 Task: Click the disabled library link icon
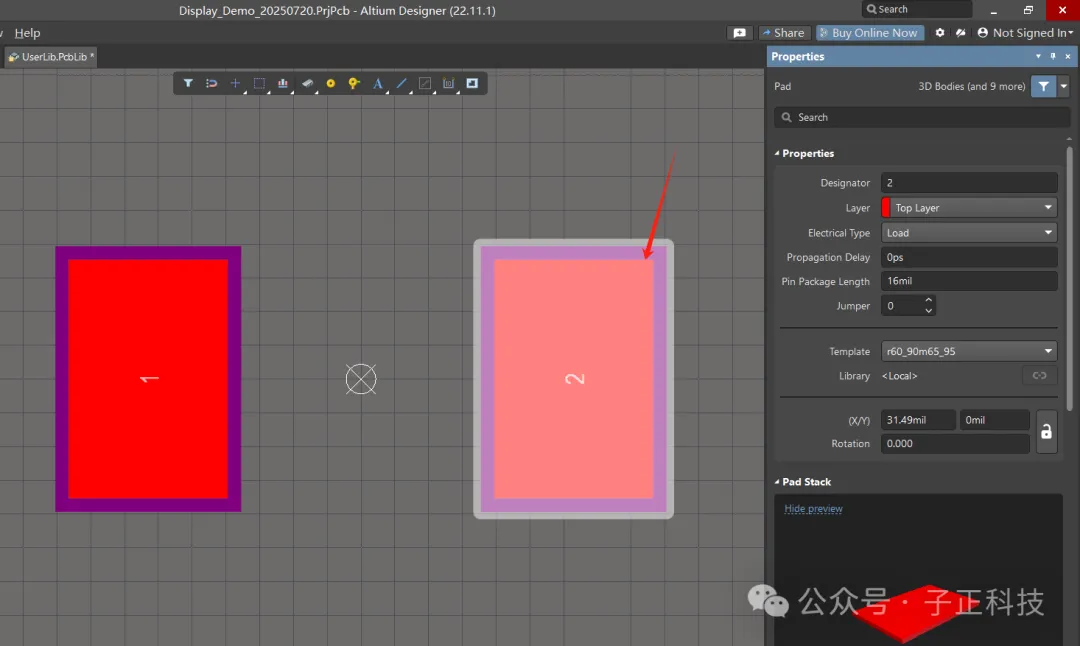[x=1039, y=375]
